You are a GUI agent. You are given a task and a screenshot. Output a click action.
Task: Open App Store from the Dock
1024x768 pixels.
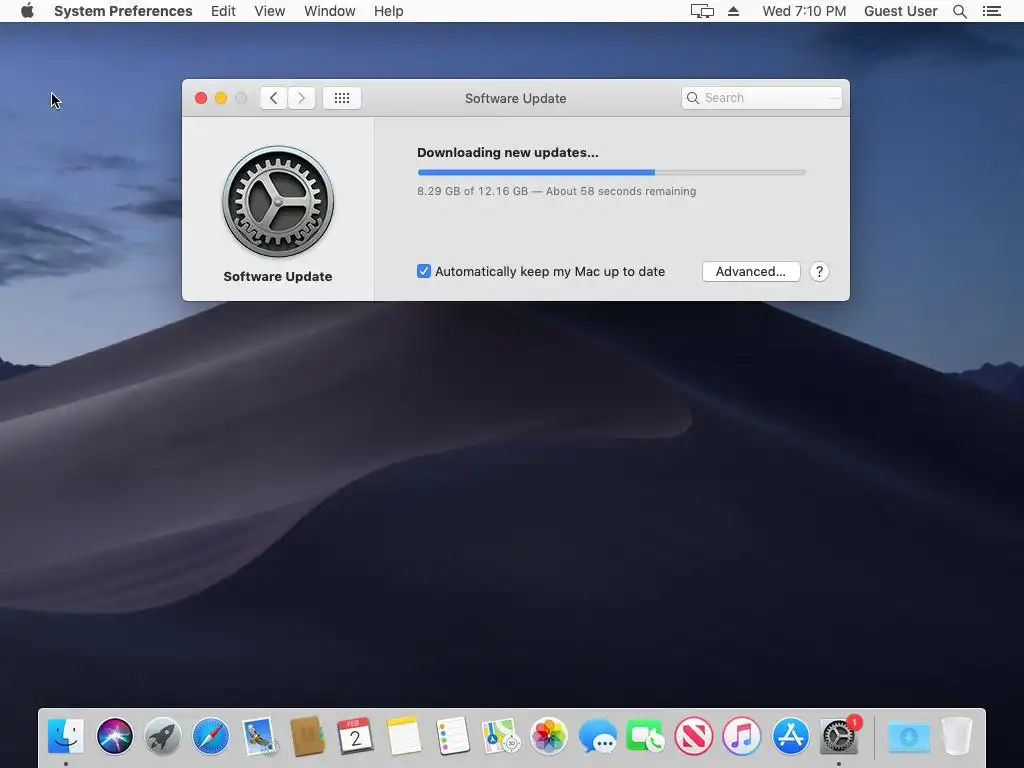(790, 736)
